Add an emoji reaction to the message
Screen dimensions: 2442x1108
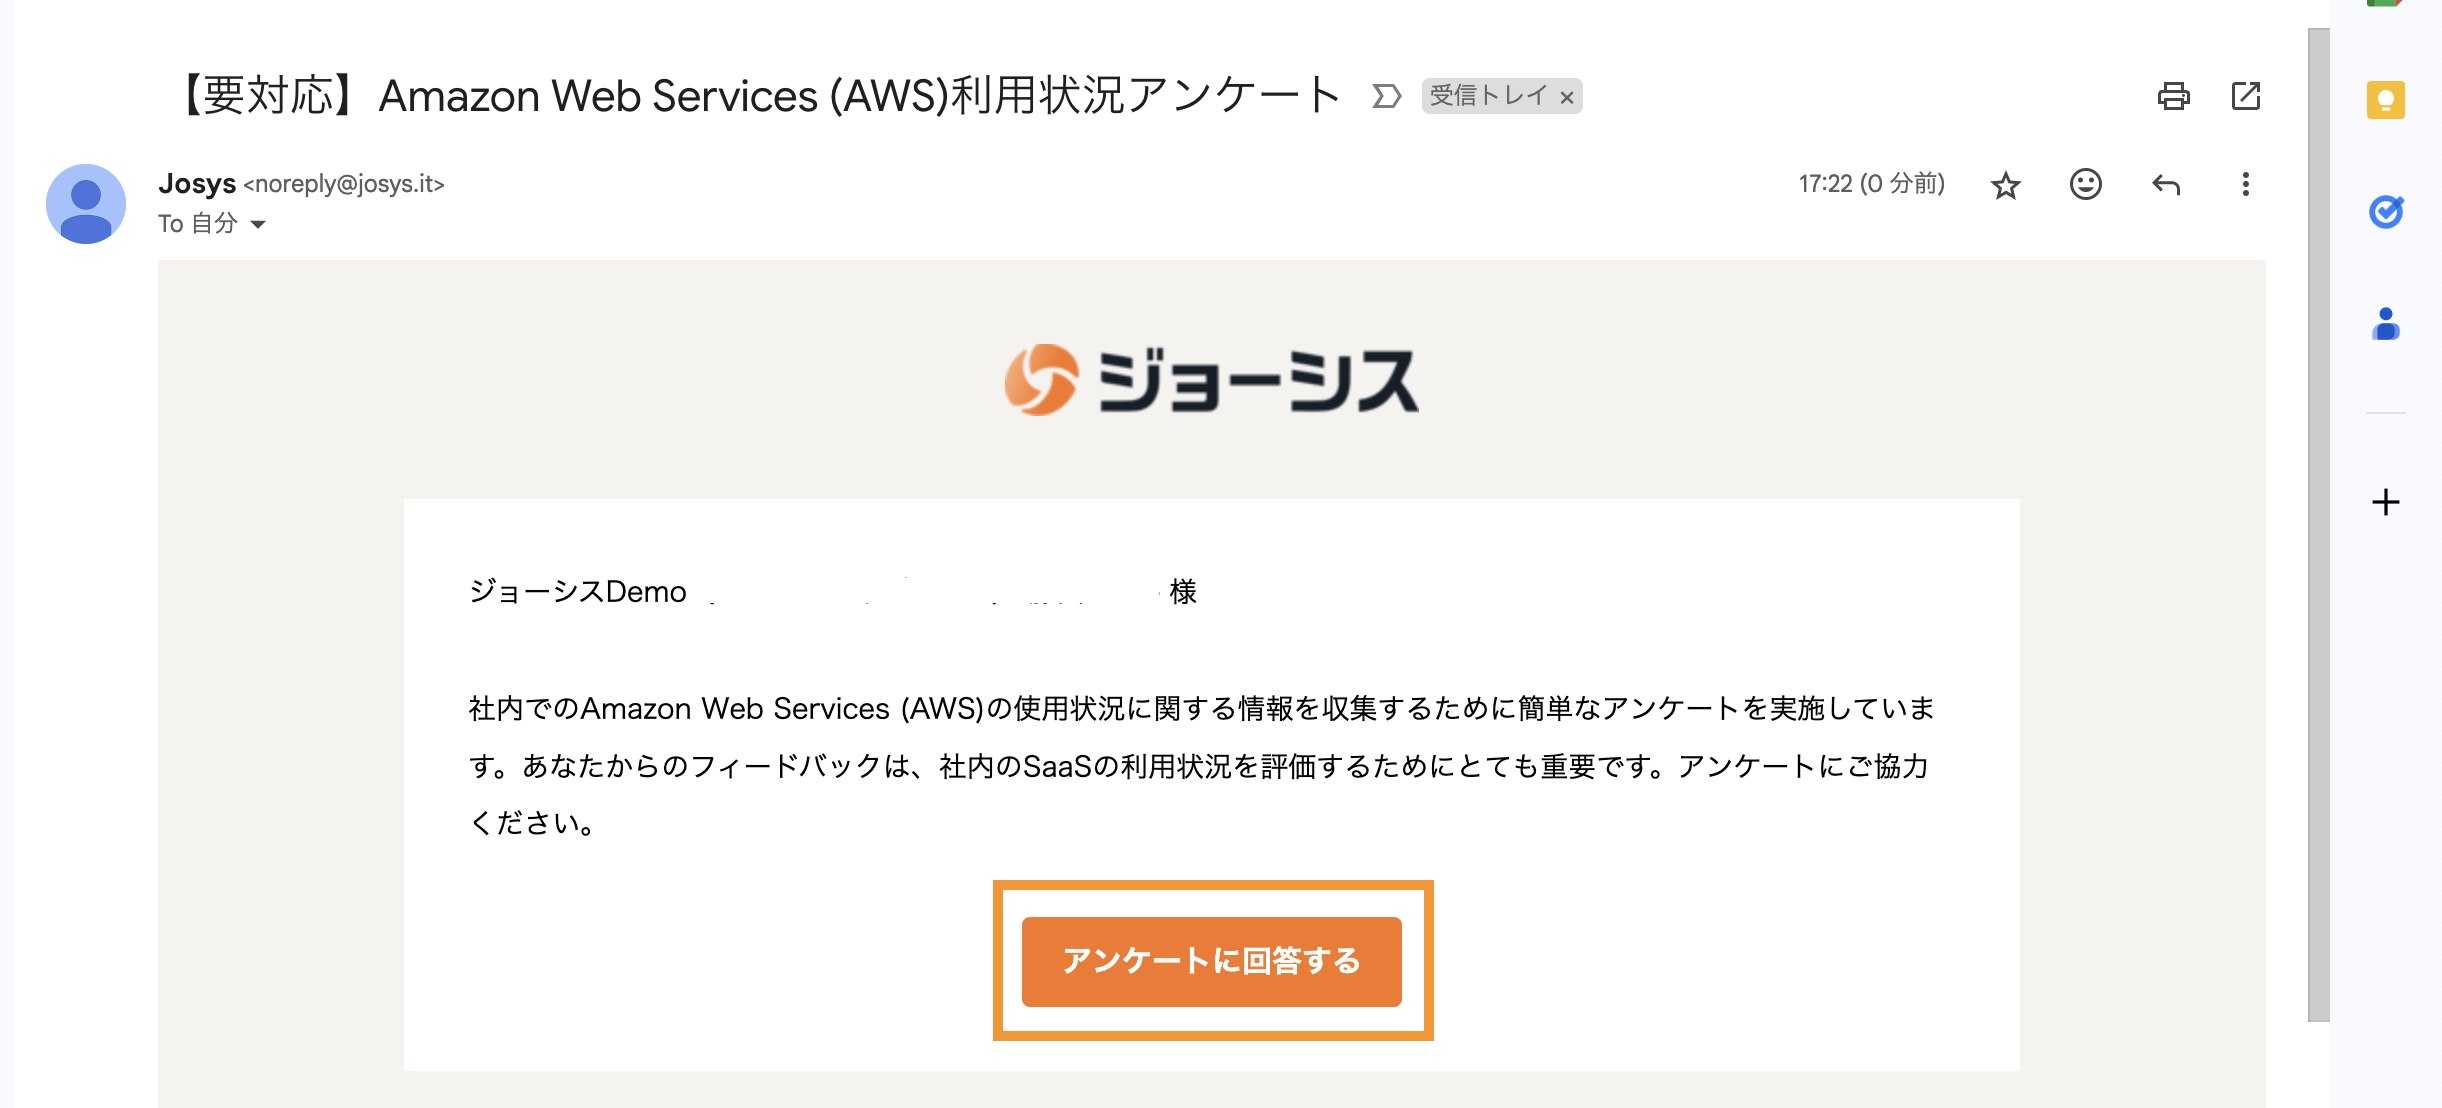[2085, 184]
